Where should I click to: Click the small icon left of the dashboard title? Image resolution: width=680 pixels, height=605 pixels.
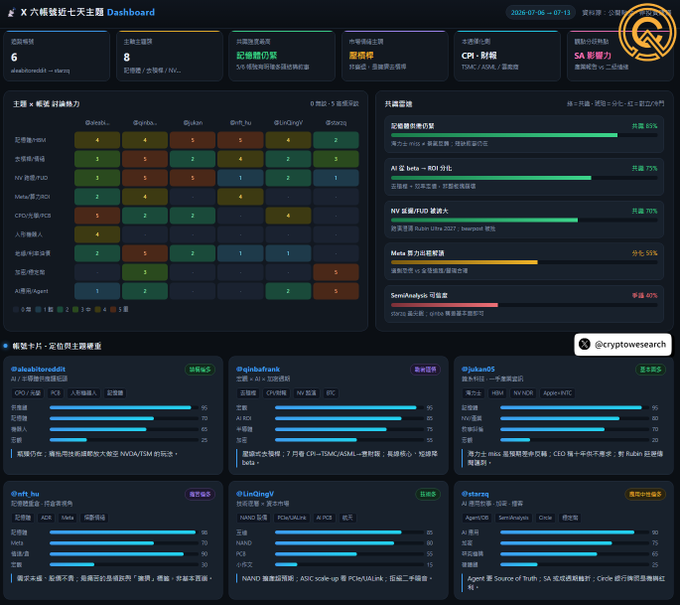12,13
